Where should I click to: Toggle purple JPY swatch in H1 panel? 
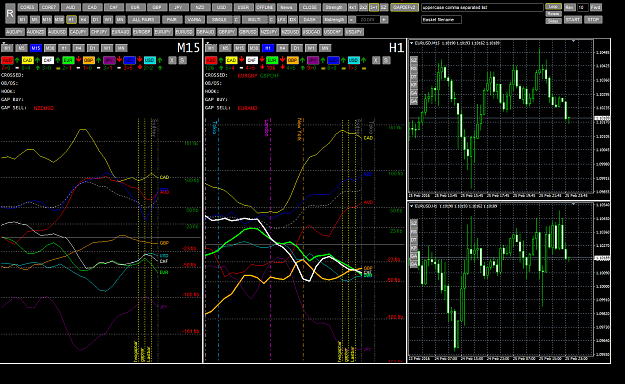[312, 60]
